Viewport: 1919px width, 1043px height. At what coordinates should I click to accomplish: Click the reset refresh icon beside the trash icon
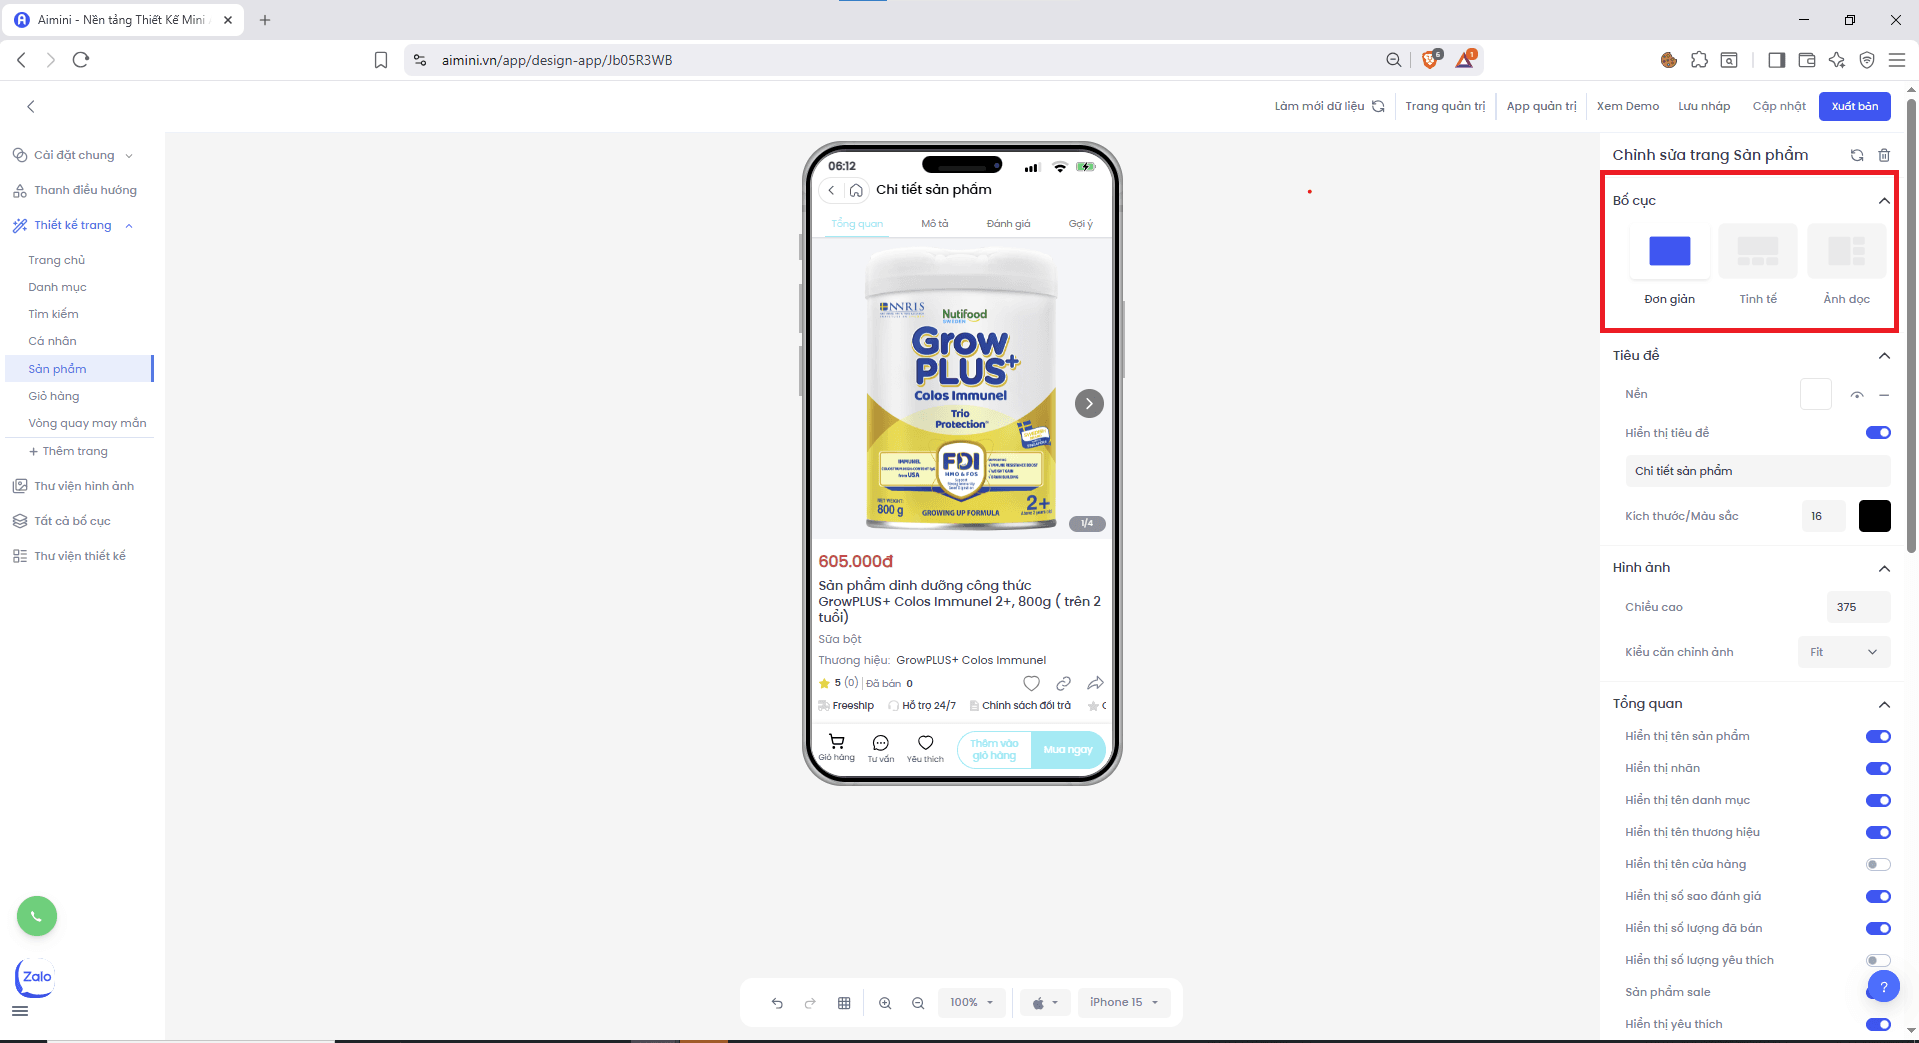point(1857,155)
